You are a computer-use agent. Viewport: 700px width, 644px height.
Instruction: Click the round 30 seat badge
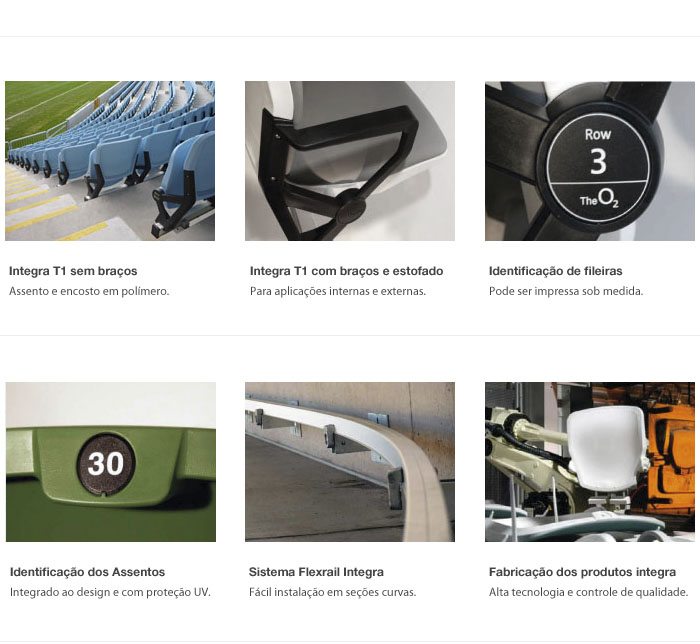106,464
